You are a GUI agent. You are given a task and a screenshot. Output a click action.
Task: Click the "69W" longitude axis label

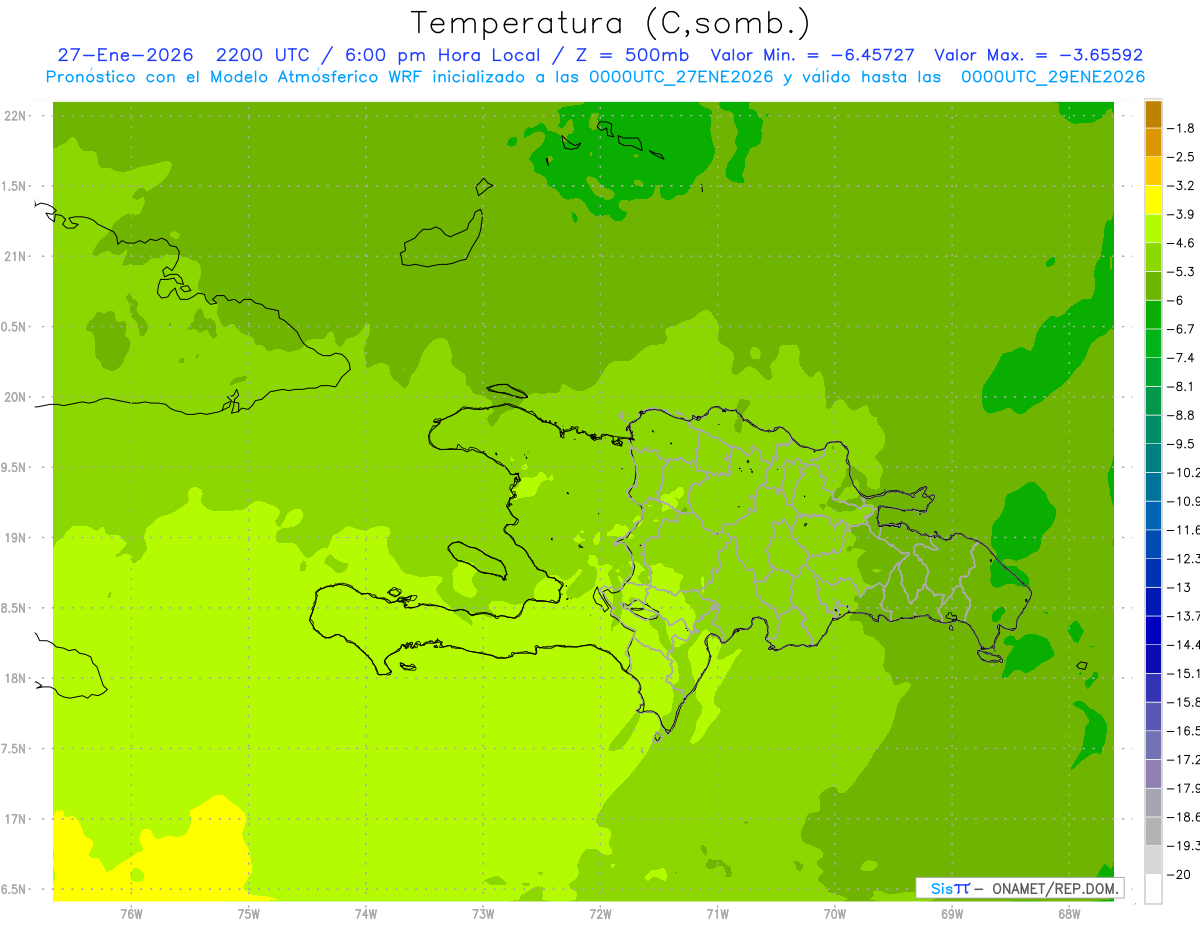952,913
